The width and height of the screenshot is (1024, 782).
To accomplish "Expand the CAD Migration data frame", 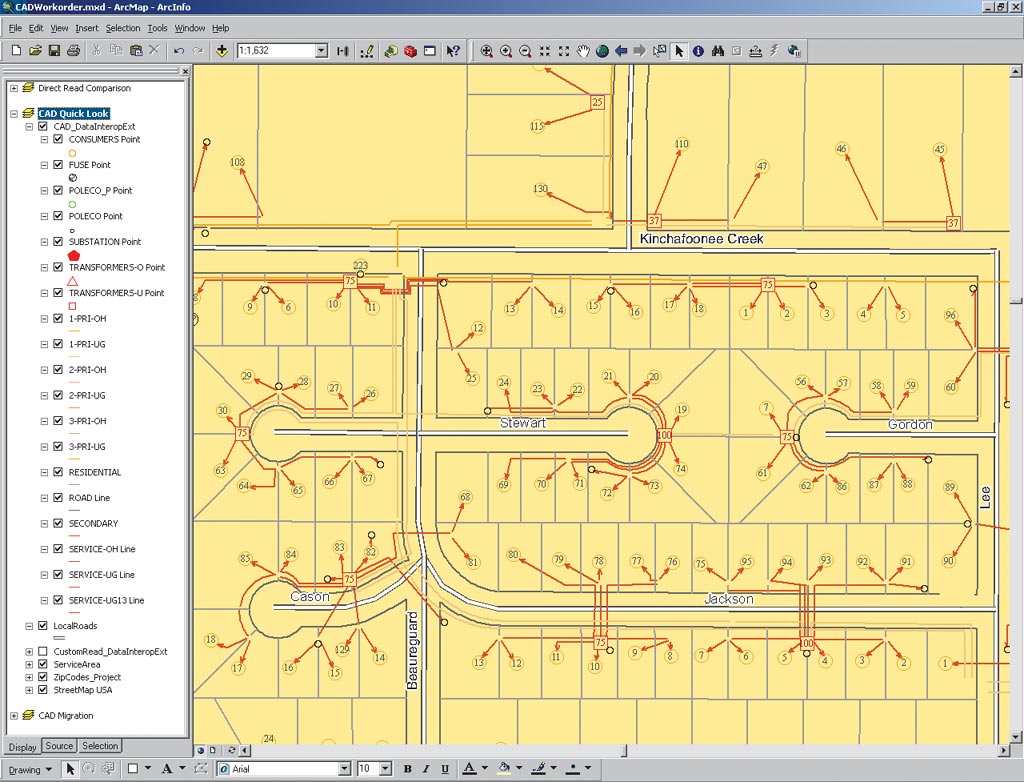I will [x=14, y=716].
